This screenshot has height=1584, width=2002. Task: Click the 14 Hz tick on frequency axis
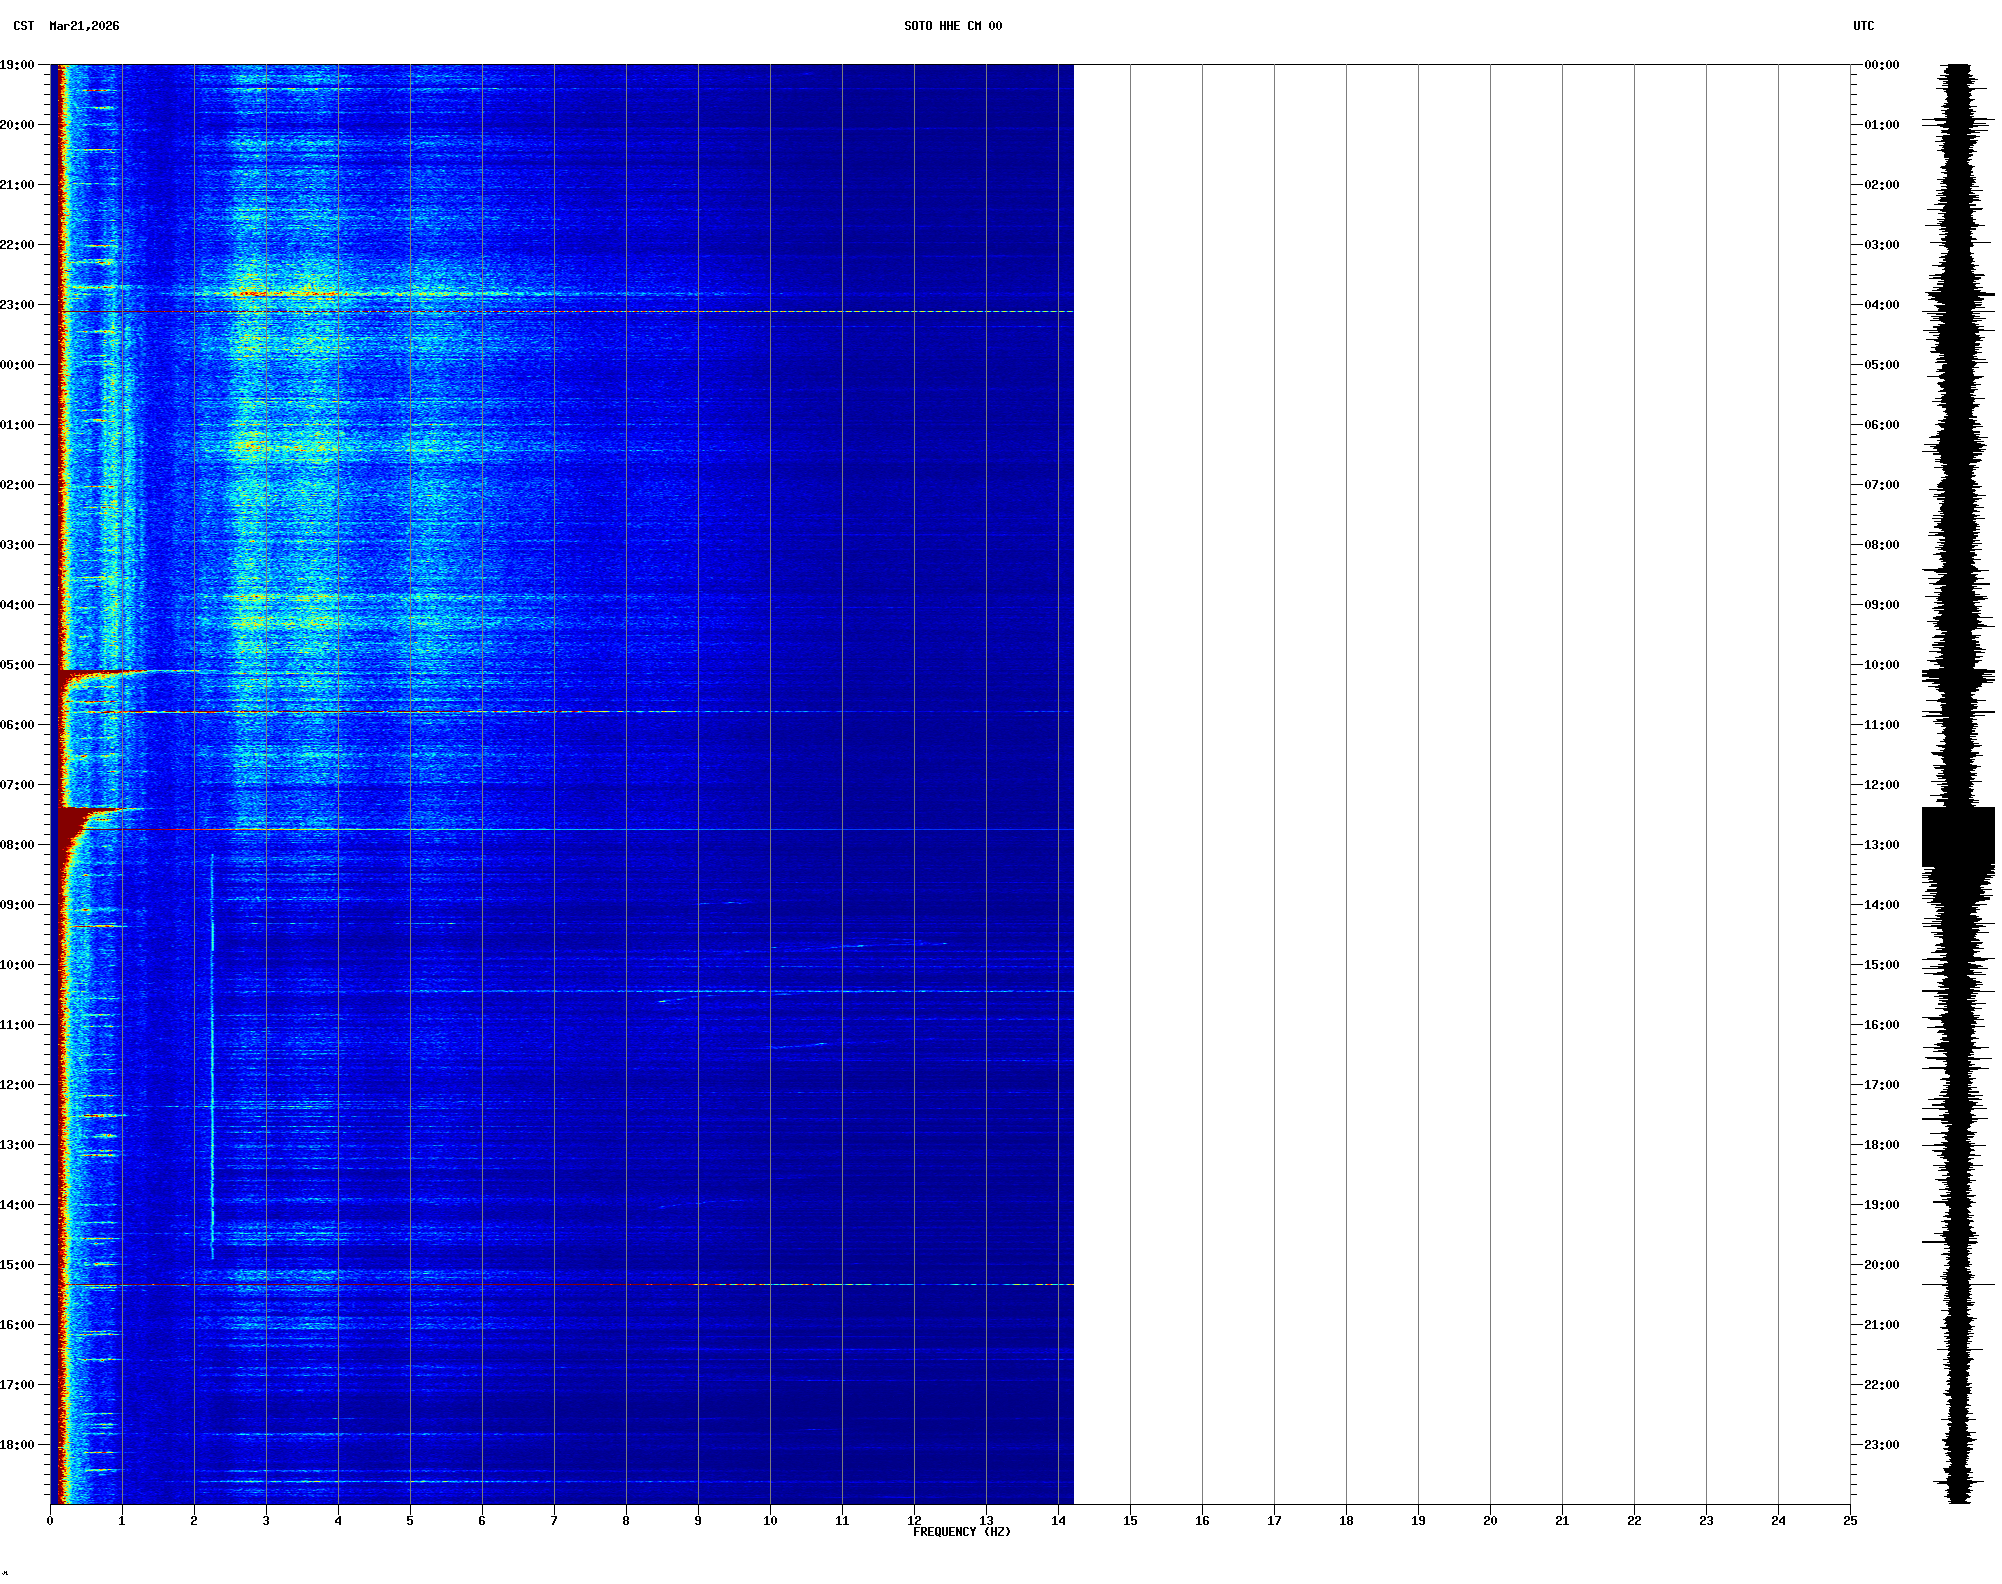[1058, 1521]
